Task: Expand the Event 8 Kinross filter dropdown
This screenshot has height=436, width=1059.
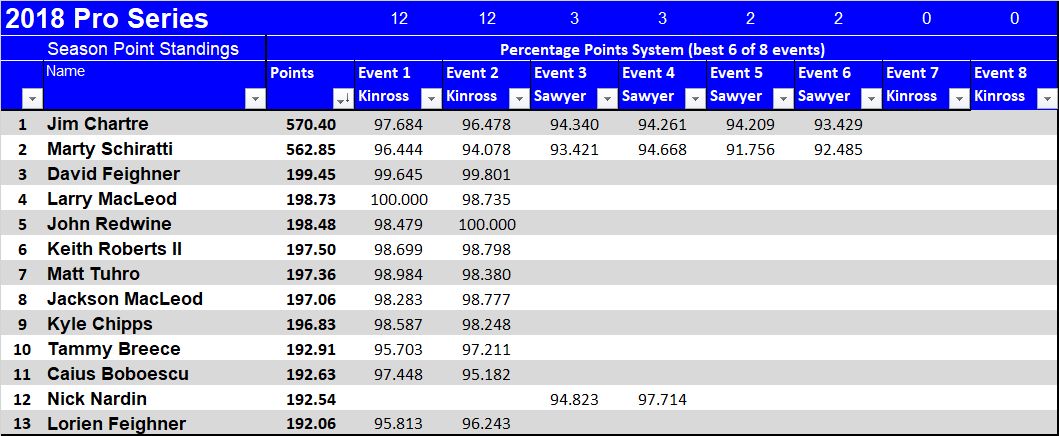Action: pyautogui.click(x=1047, y=98)
